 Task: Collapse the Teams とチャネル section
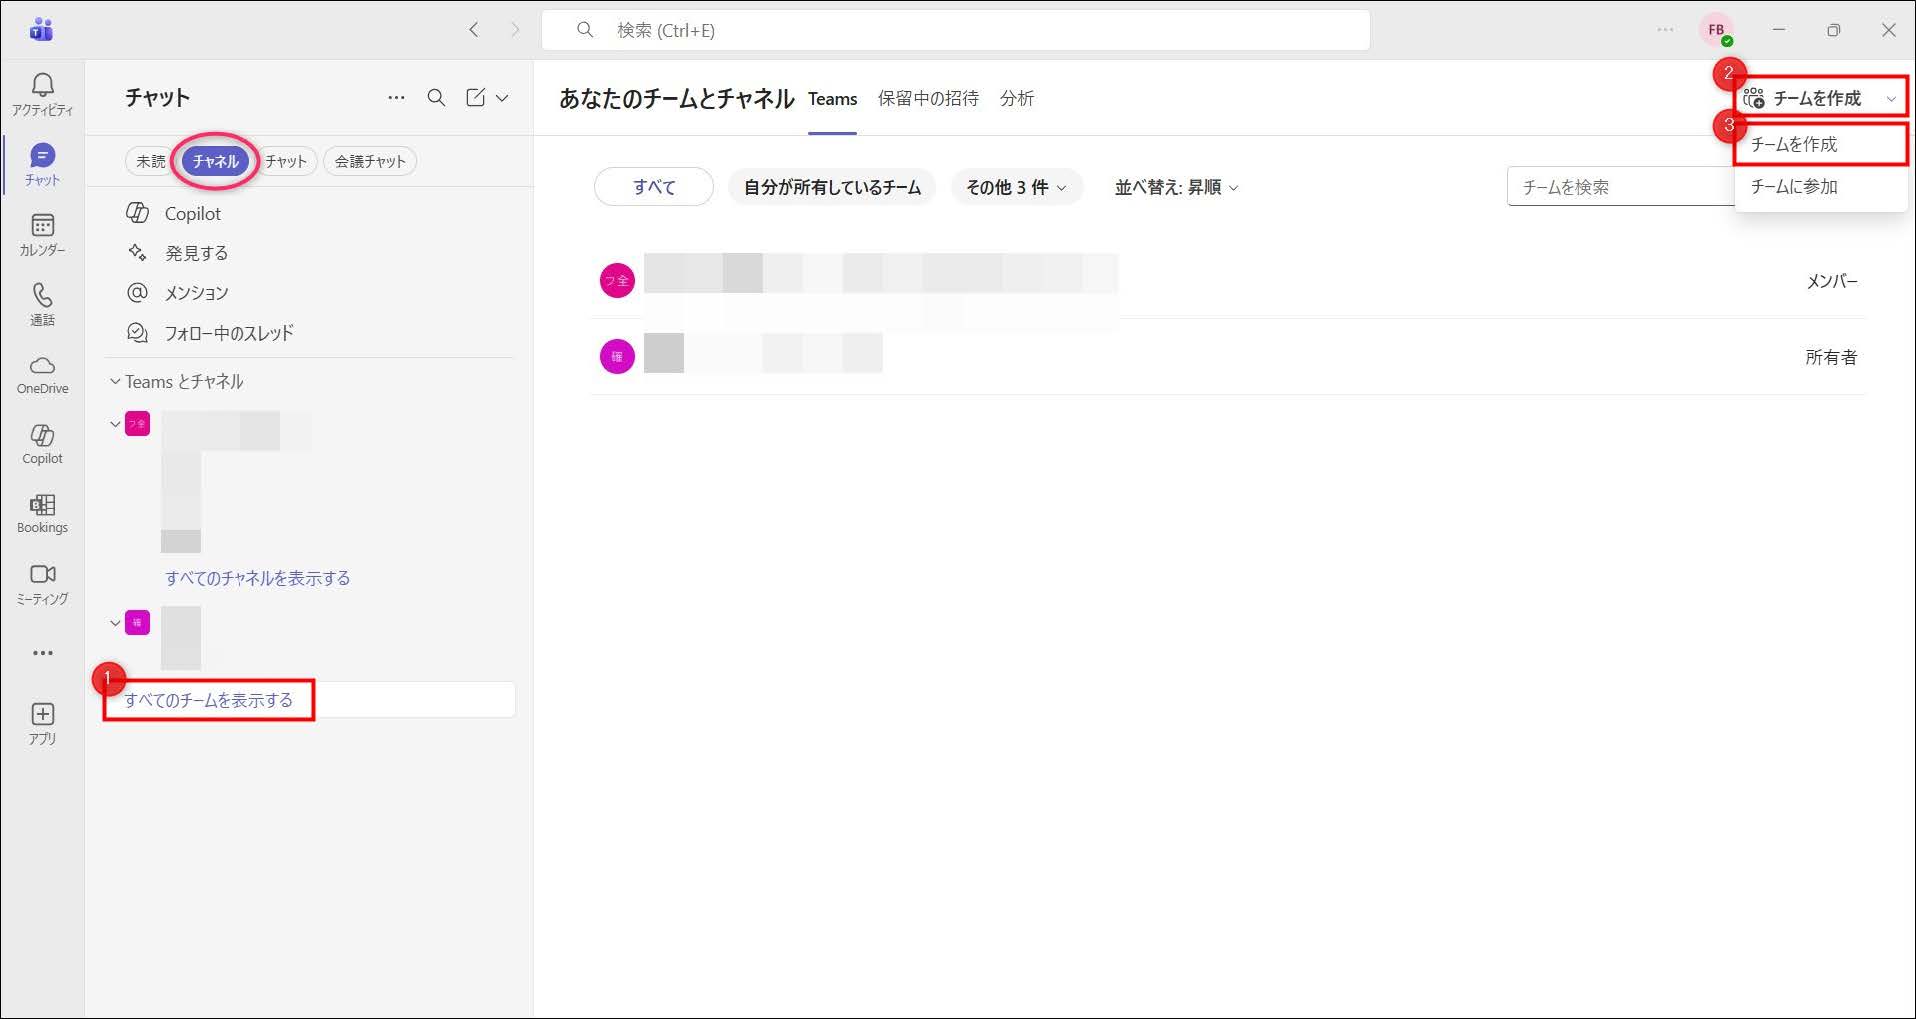tap(115, 382)
